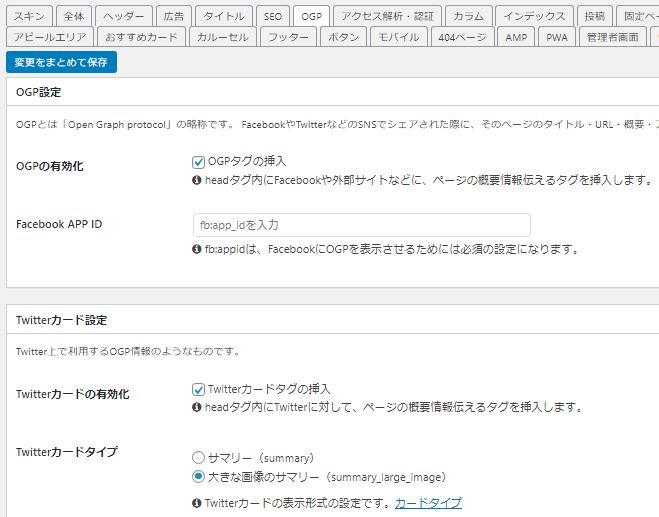Open the ボタン tab

pos(343,37)
